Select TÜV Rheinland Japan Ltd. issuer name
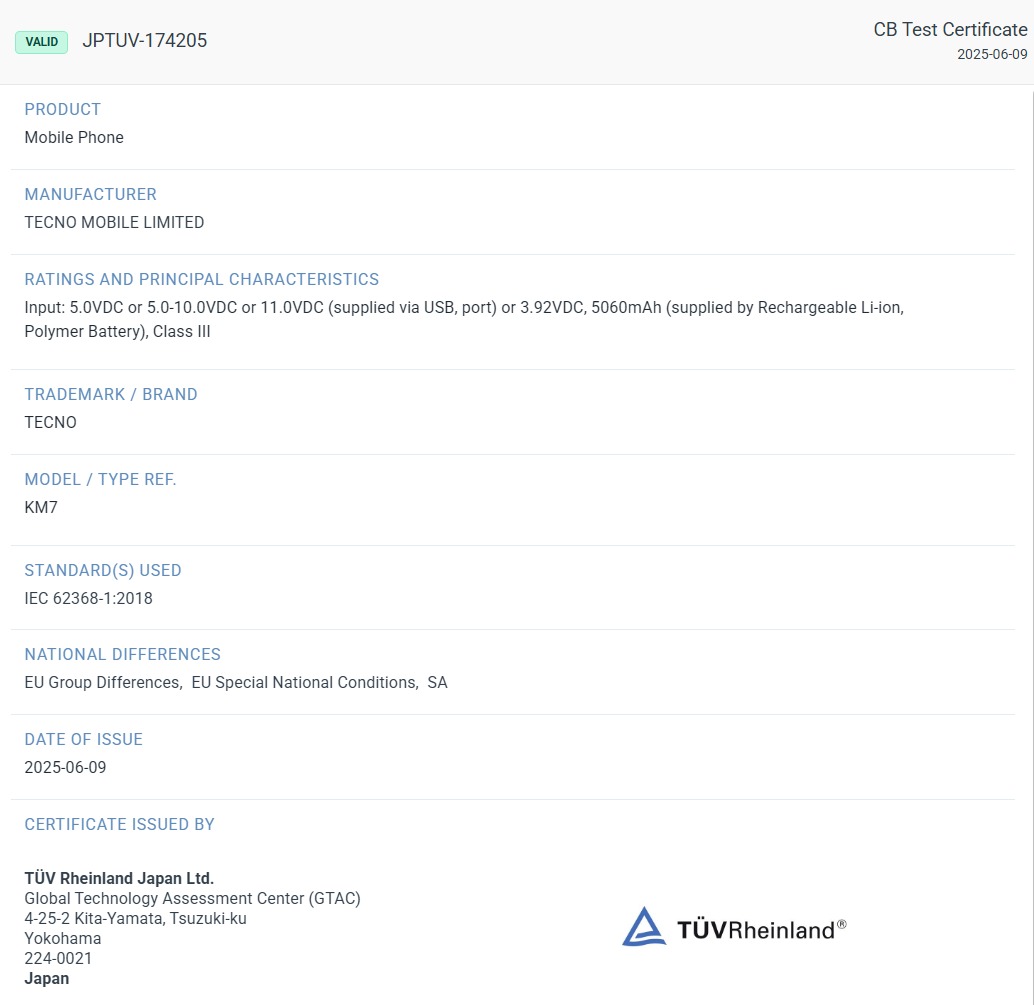 [119, 878]
